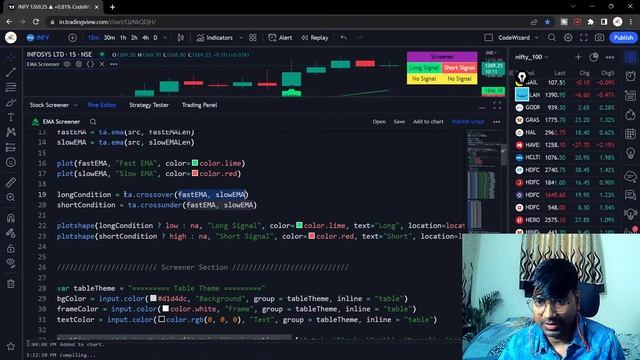Image resolution: width=640 pixels, height=360 pixels.
Task: Select the GODF row in watchlist
Action: click(x=565, y=107)
